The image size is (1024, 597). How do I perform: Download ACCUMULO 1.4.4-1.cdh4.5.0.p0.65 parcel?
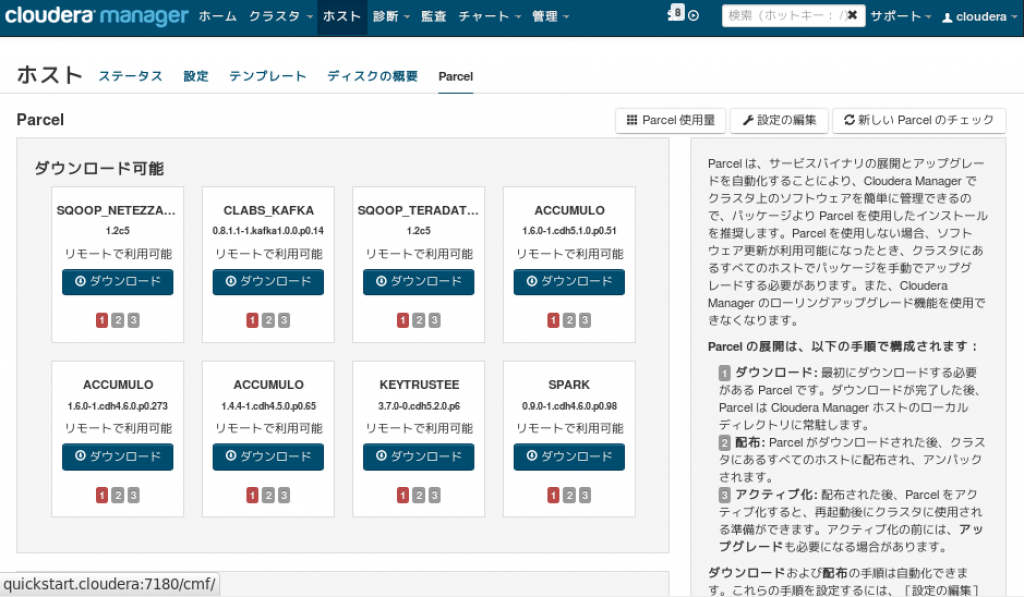point(268,457)
